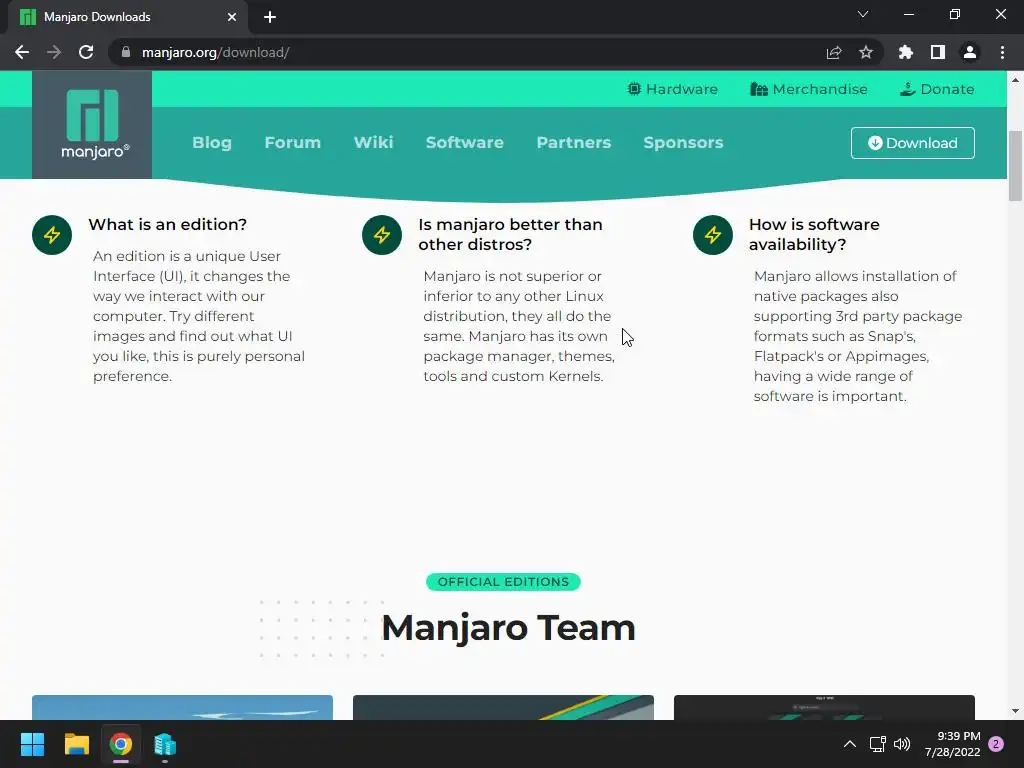Click the Download button in the header
1024x768 pixels.
[x=912, y=143]
